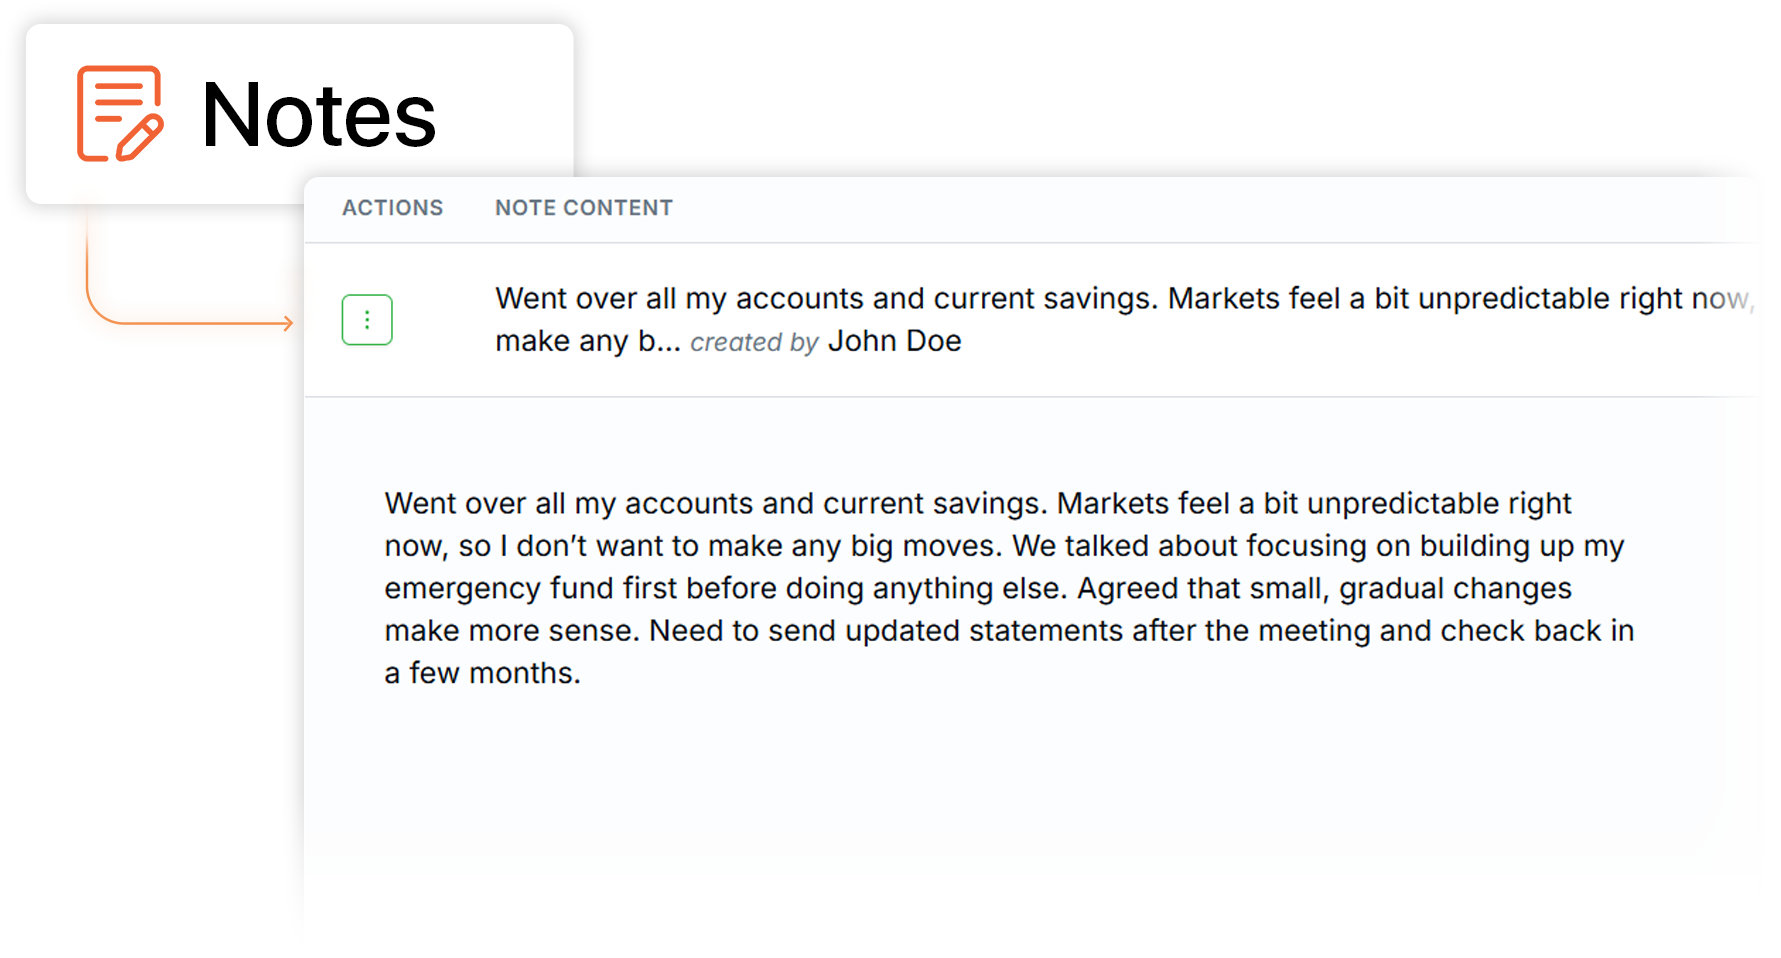Expand the truncated note ending in "b..."
The height and width of the screenshot is (958, 1781).
tap(660, 342)
